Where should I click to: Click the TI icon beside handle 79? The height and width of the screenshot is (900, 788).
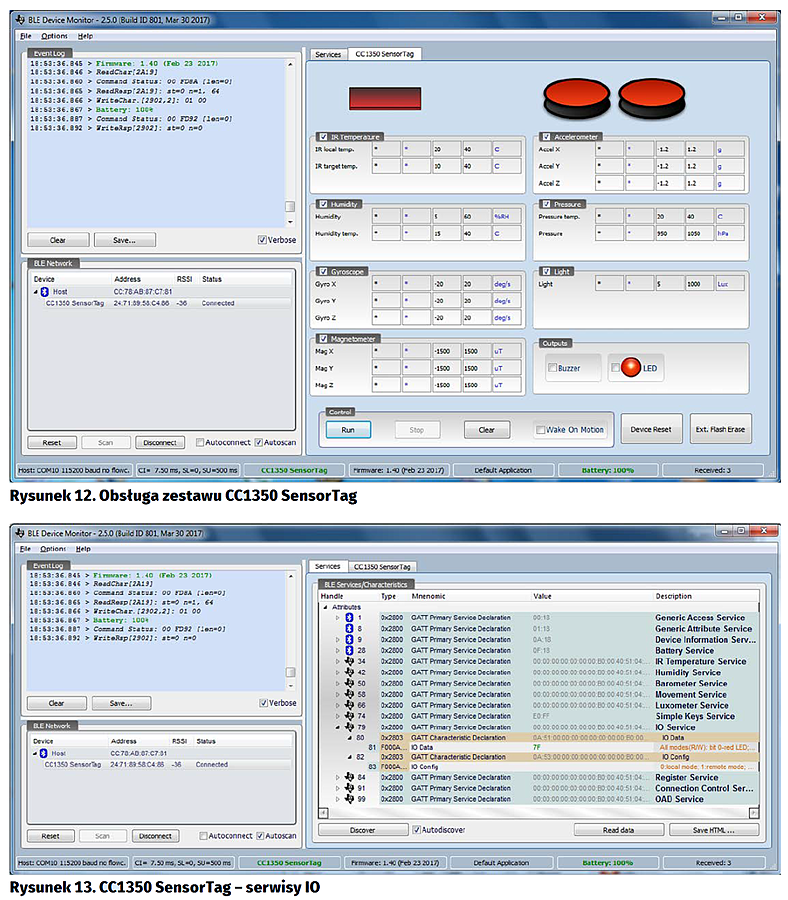tap(349, 727)
